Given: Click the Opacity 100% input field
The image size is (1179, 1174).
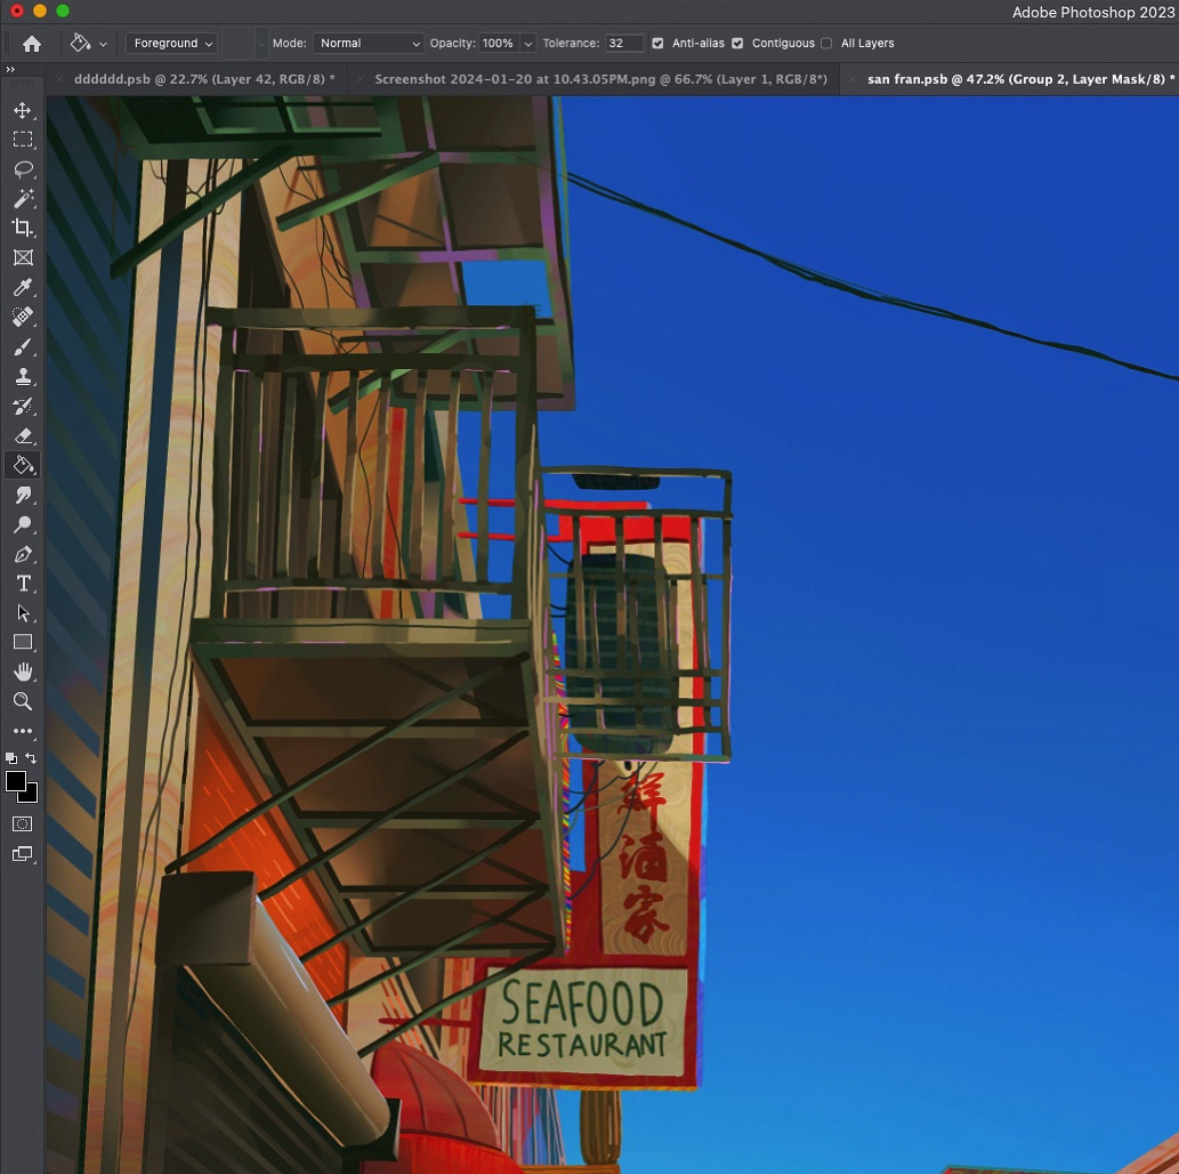Looking at the screenshot, I should click(x=499, y=43).
